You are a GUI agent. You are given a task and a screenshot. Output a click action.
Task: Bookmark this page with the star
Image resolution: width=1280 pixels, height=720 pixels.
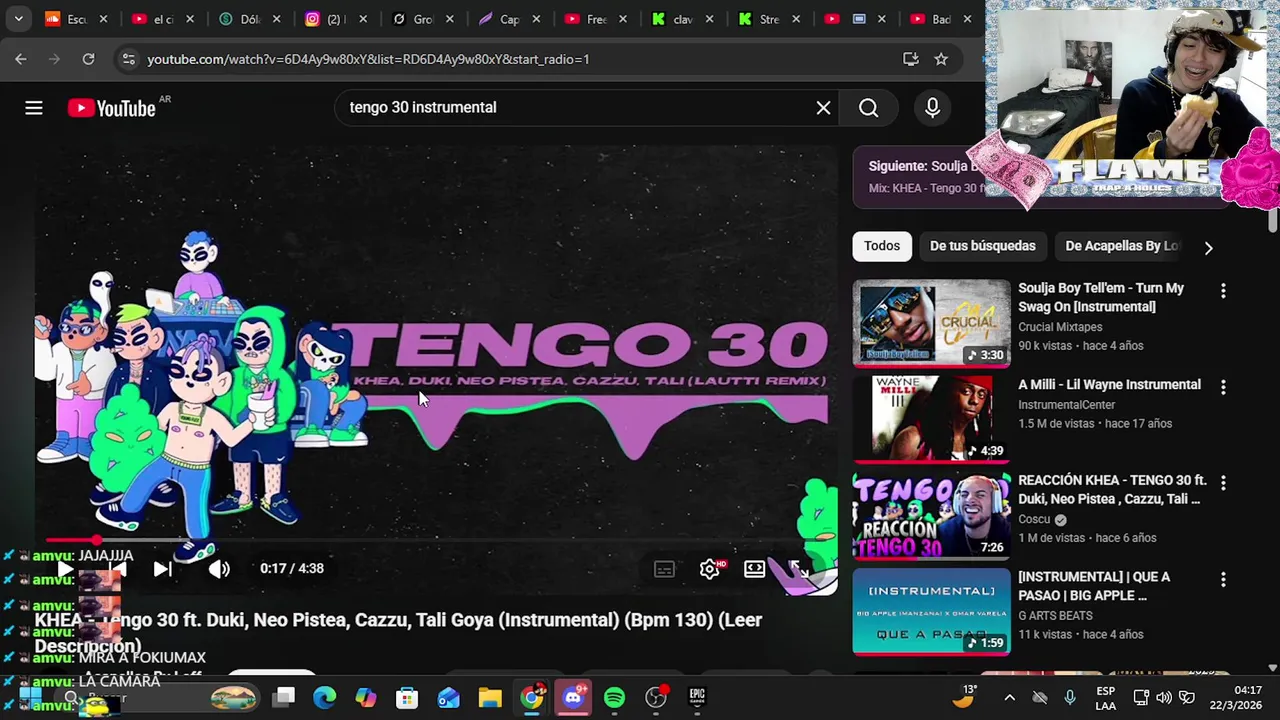941,59
